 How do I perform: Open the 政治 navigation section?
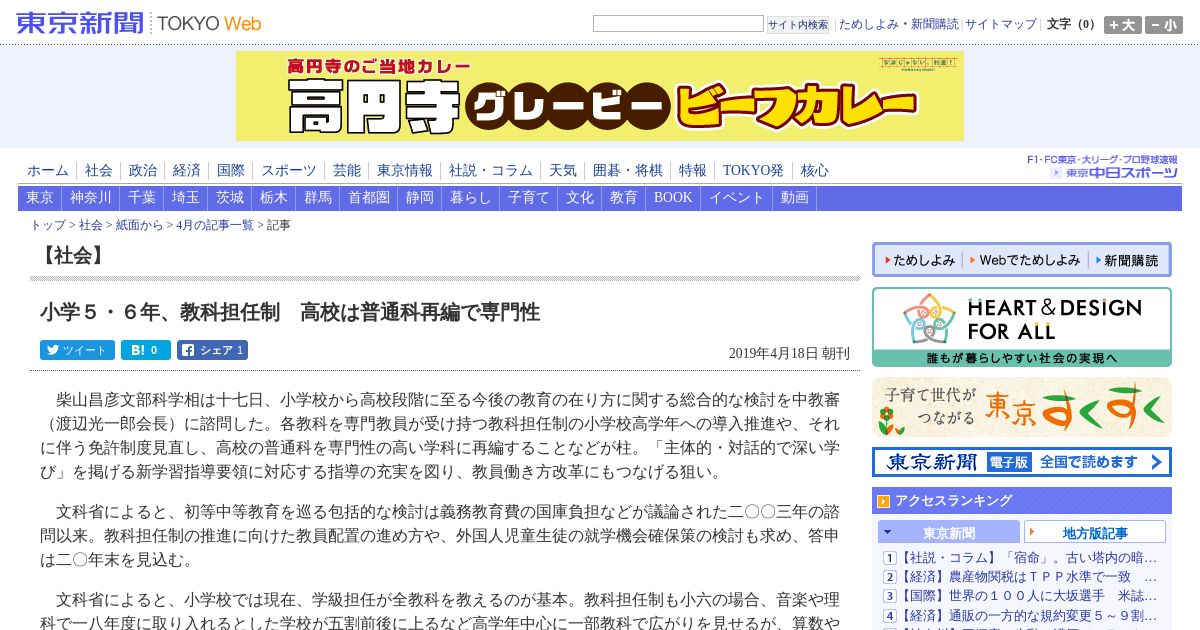click(x=142, y=170)
